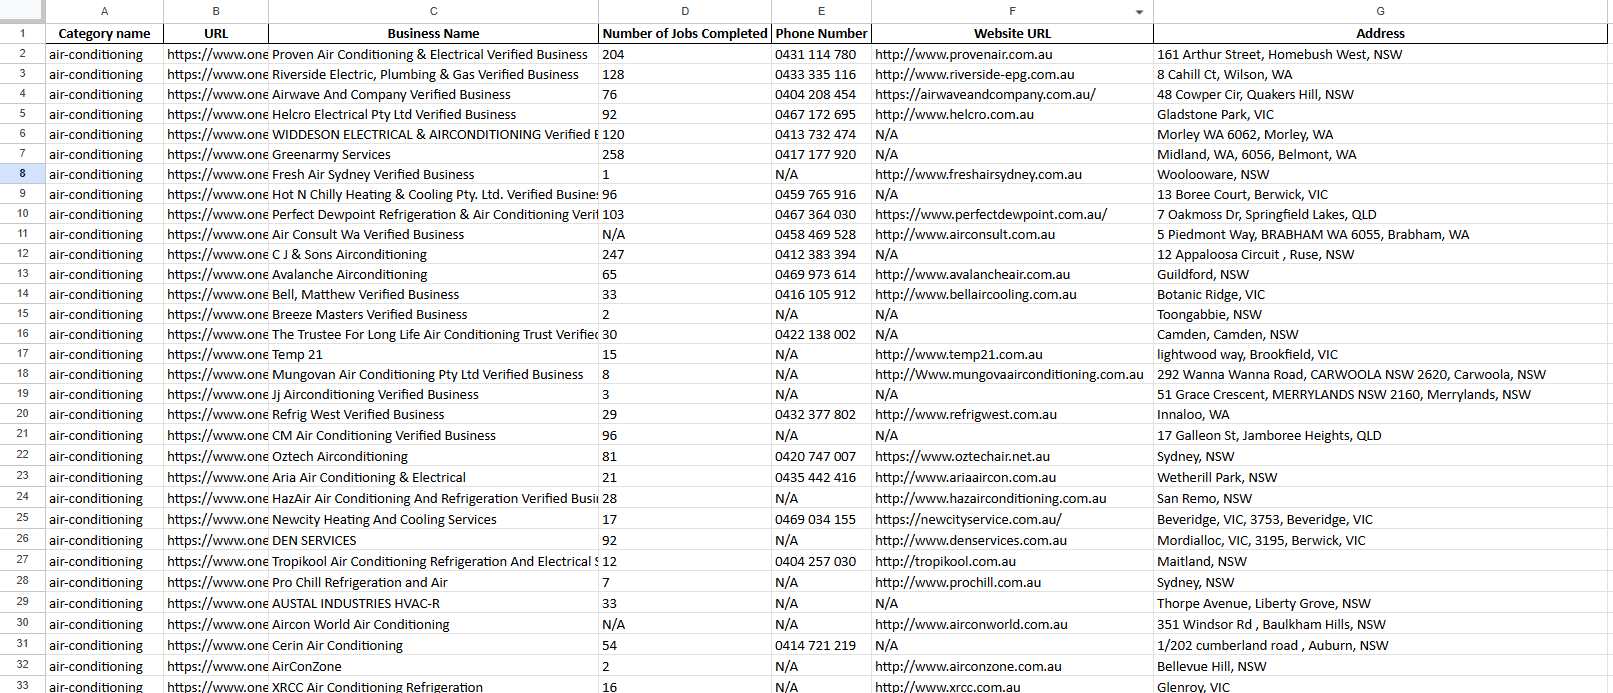Select column A header
1613x693 pixels.
pos(105,11)
